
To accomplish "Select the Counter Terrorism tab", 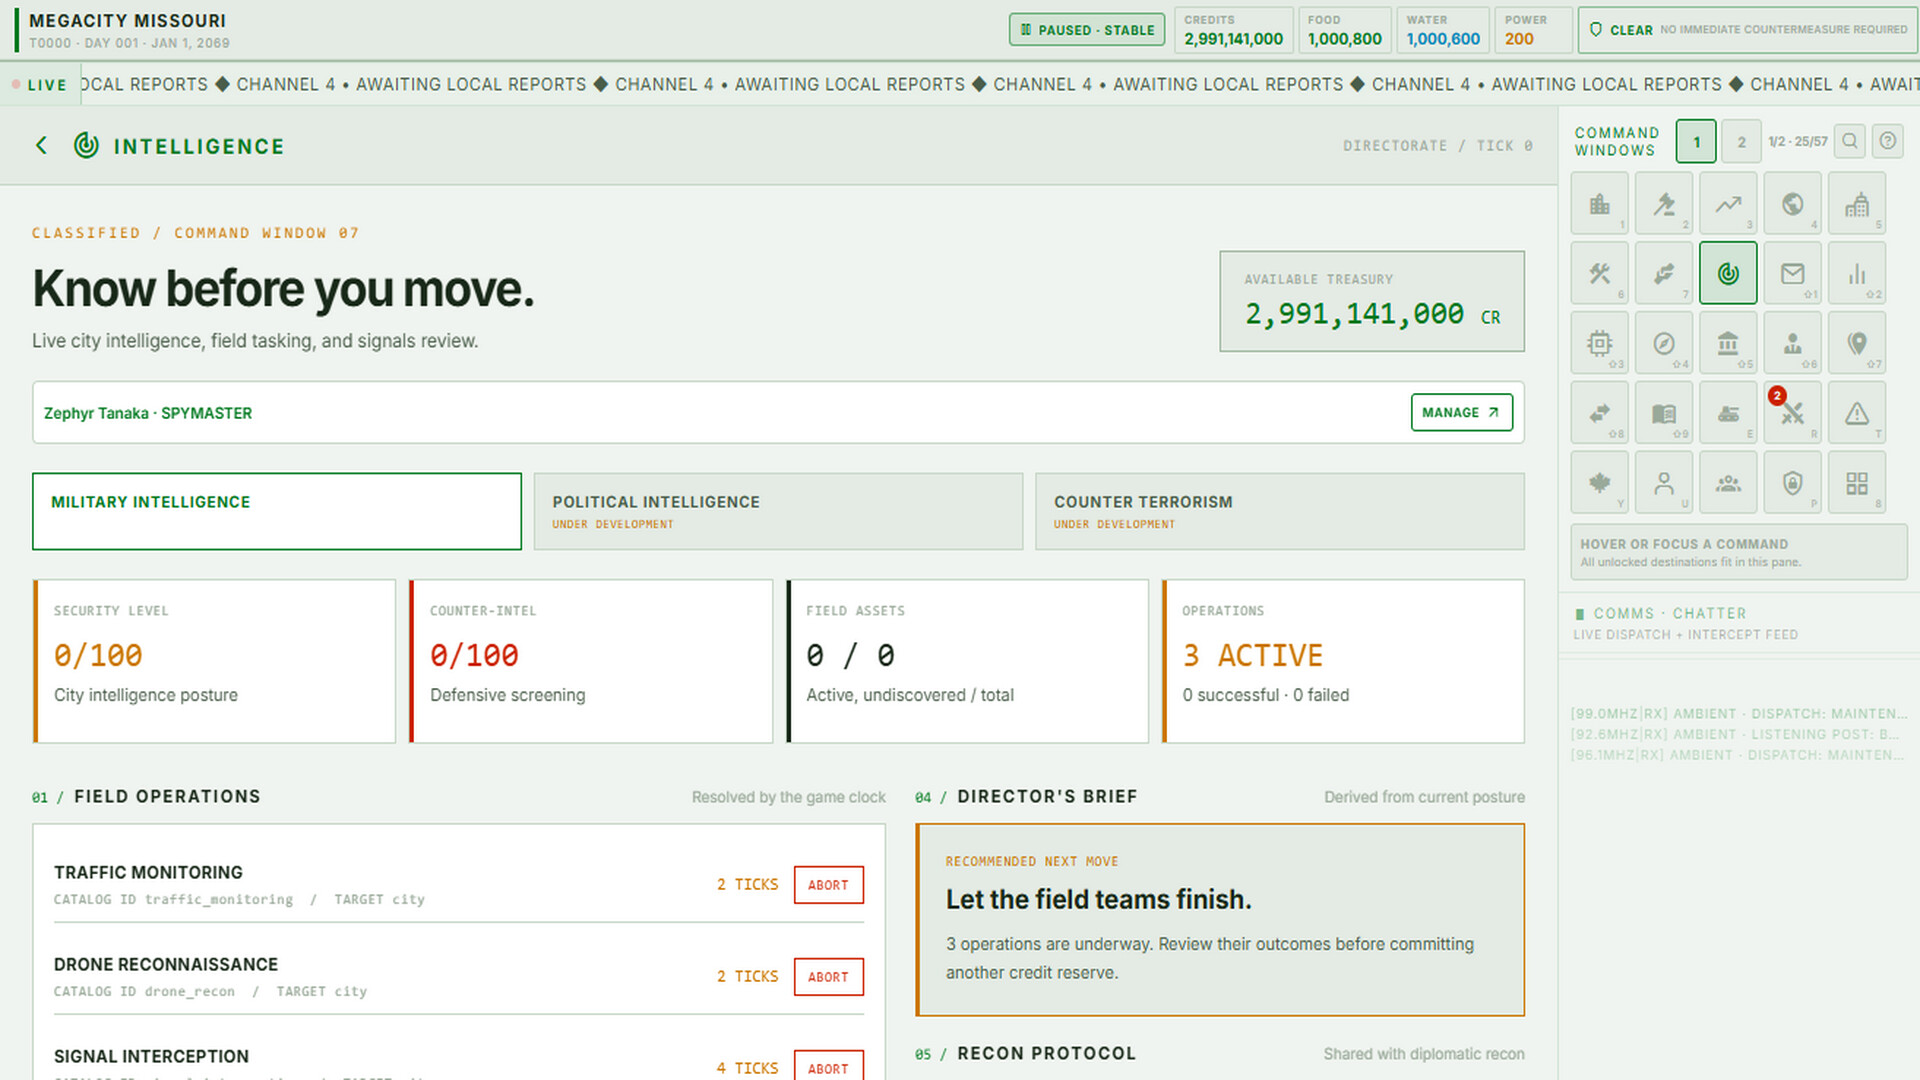I will tap(1280, 511).
